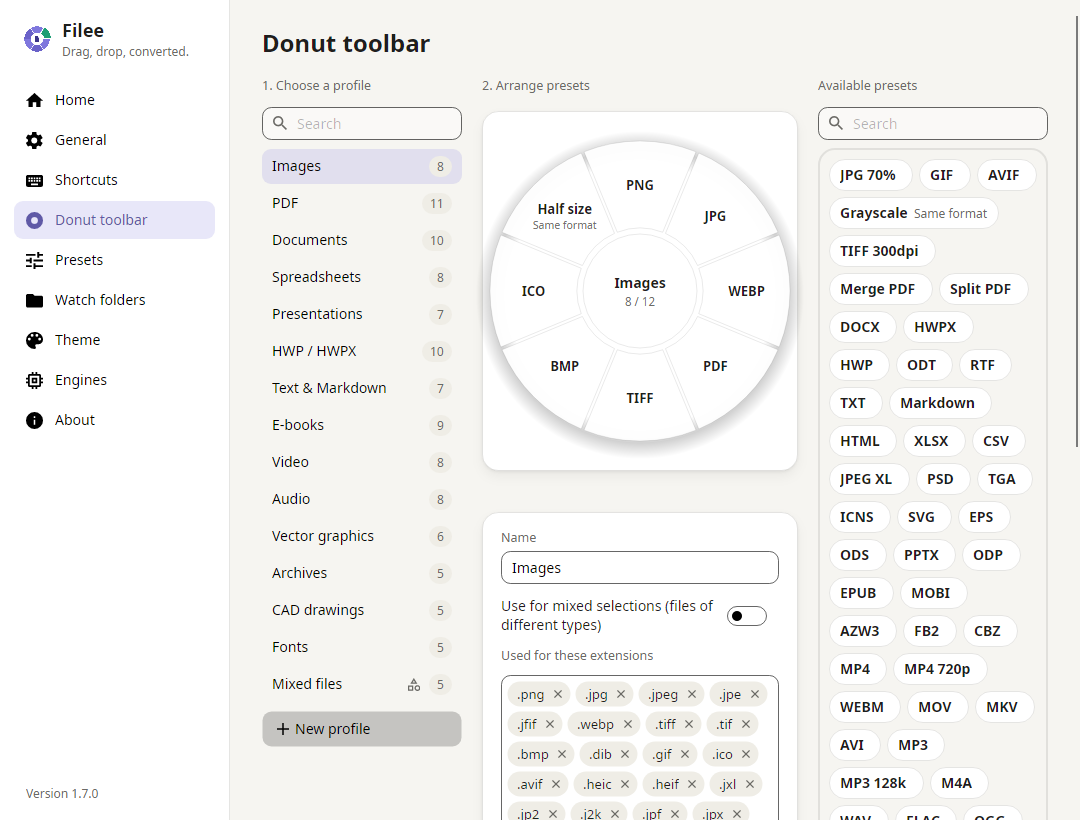Remove the .webp extension chip
The height and width of the screenshot is (820, 1080).
point(627,724)
